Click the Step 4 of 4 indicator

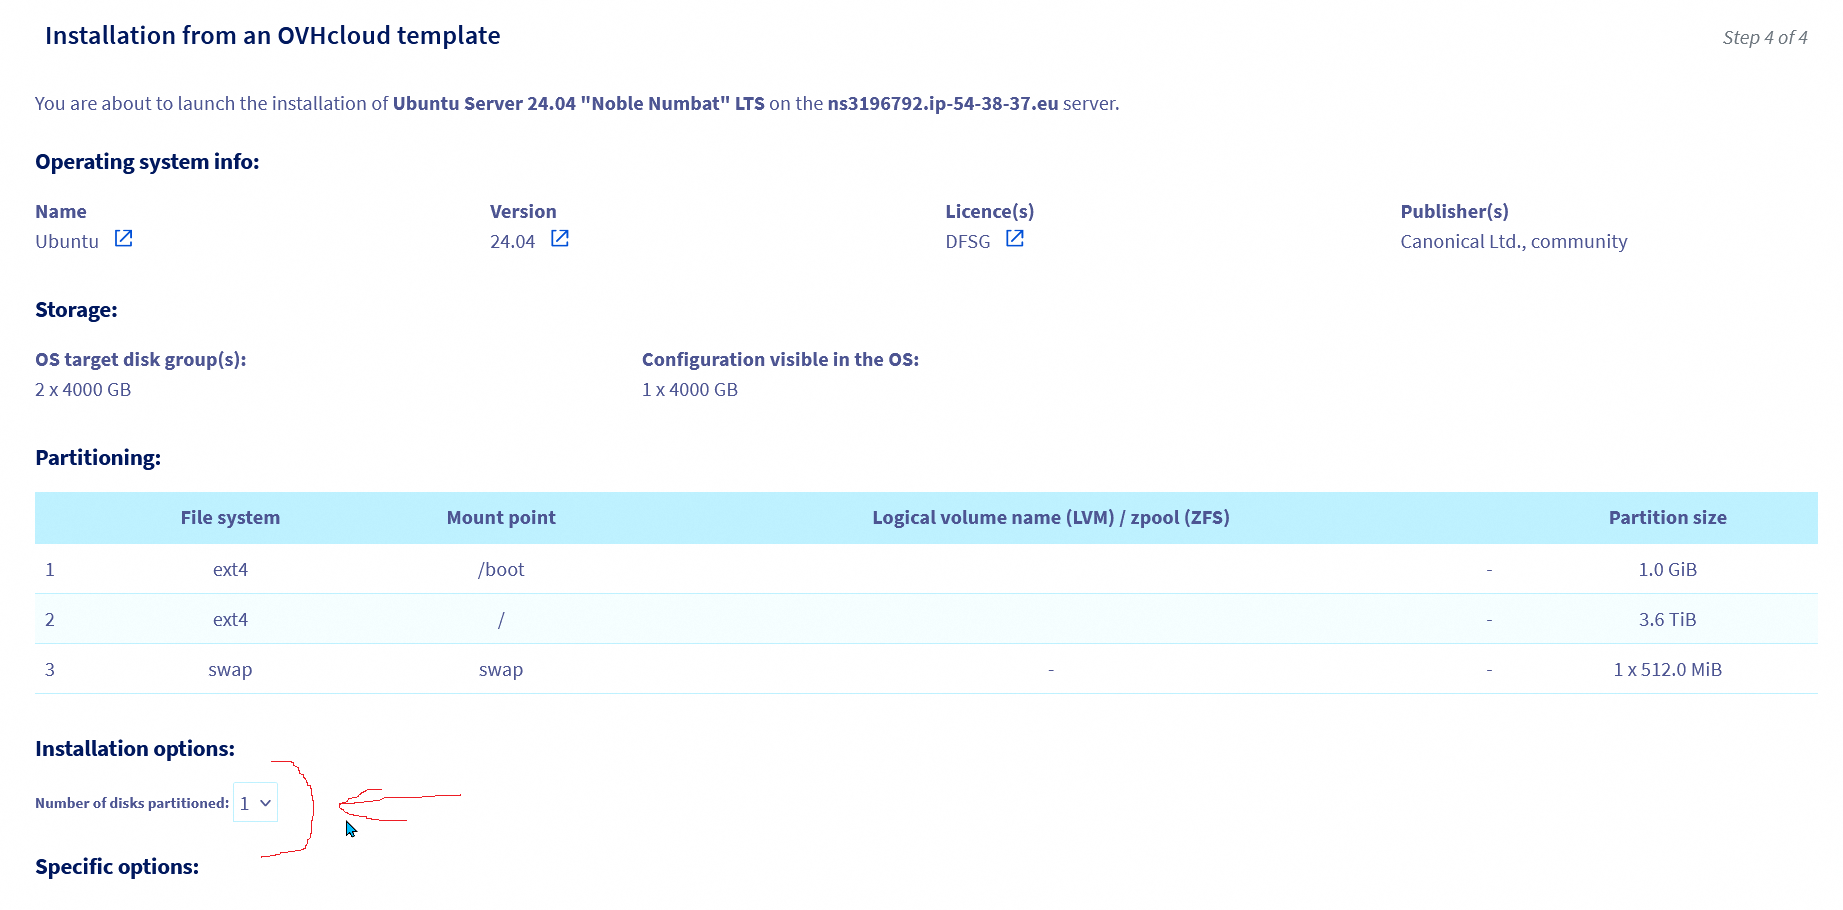(1764, 38)
